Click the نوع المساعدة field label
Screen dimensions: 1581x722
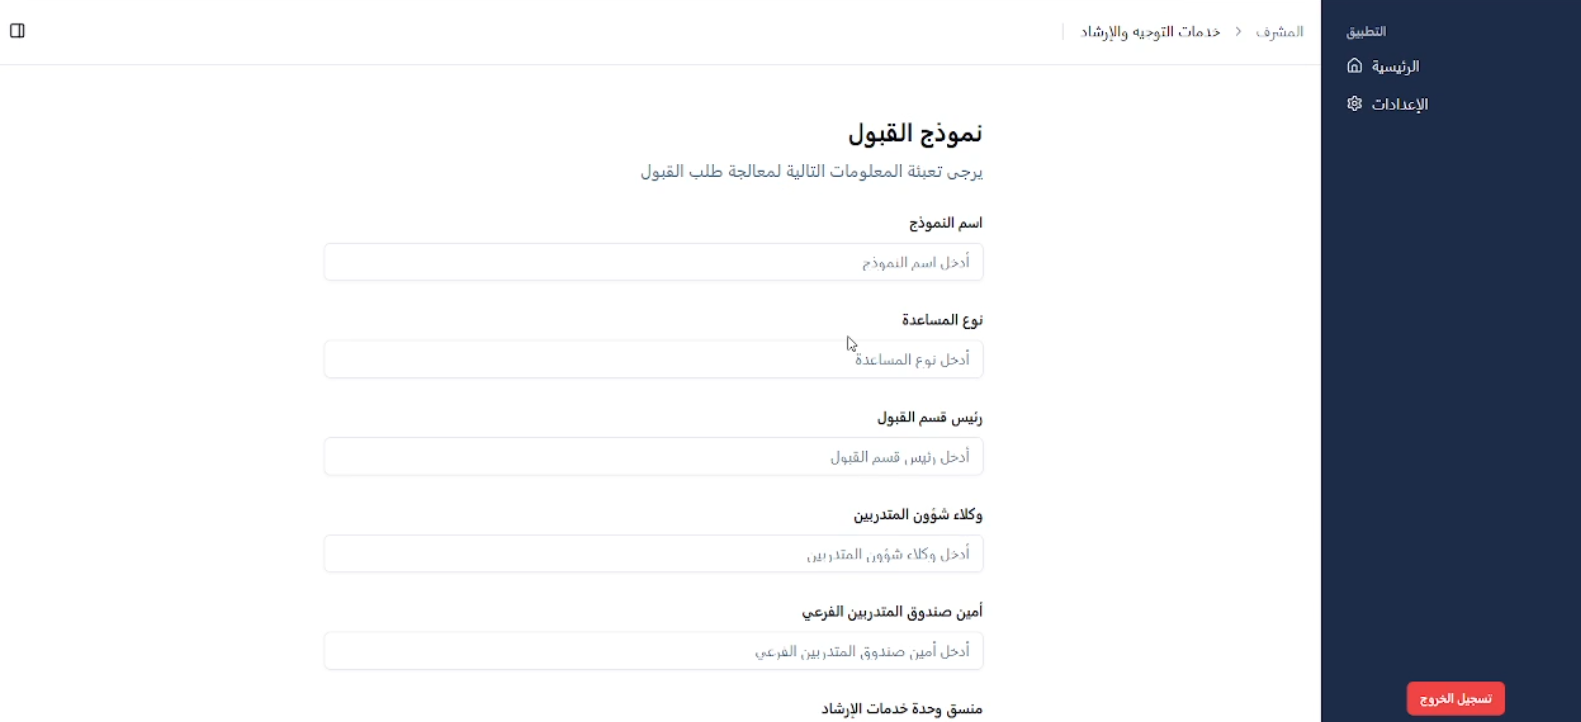[942, 320]
